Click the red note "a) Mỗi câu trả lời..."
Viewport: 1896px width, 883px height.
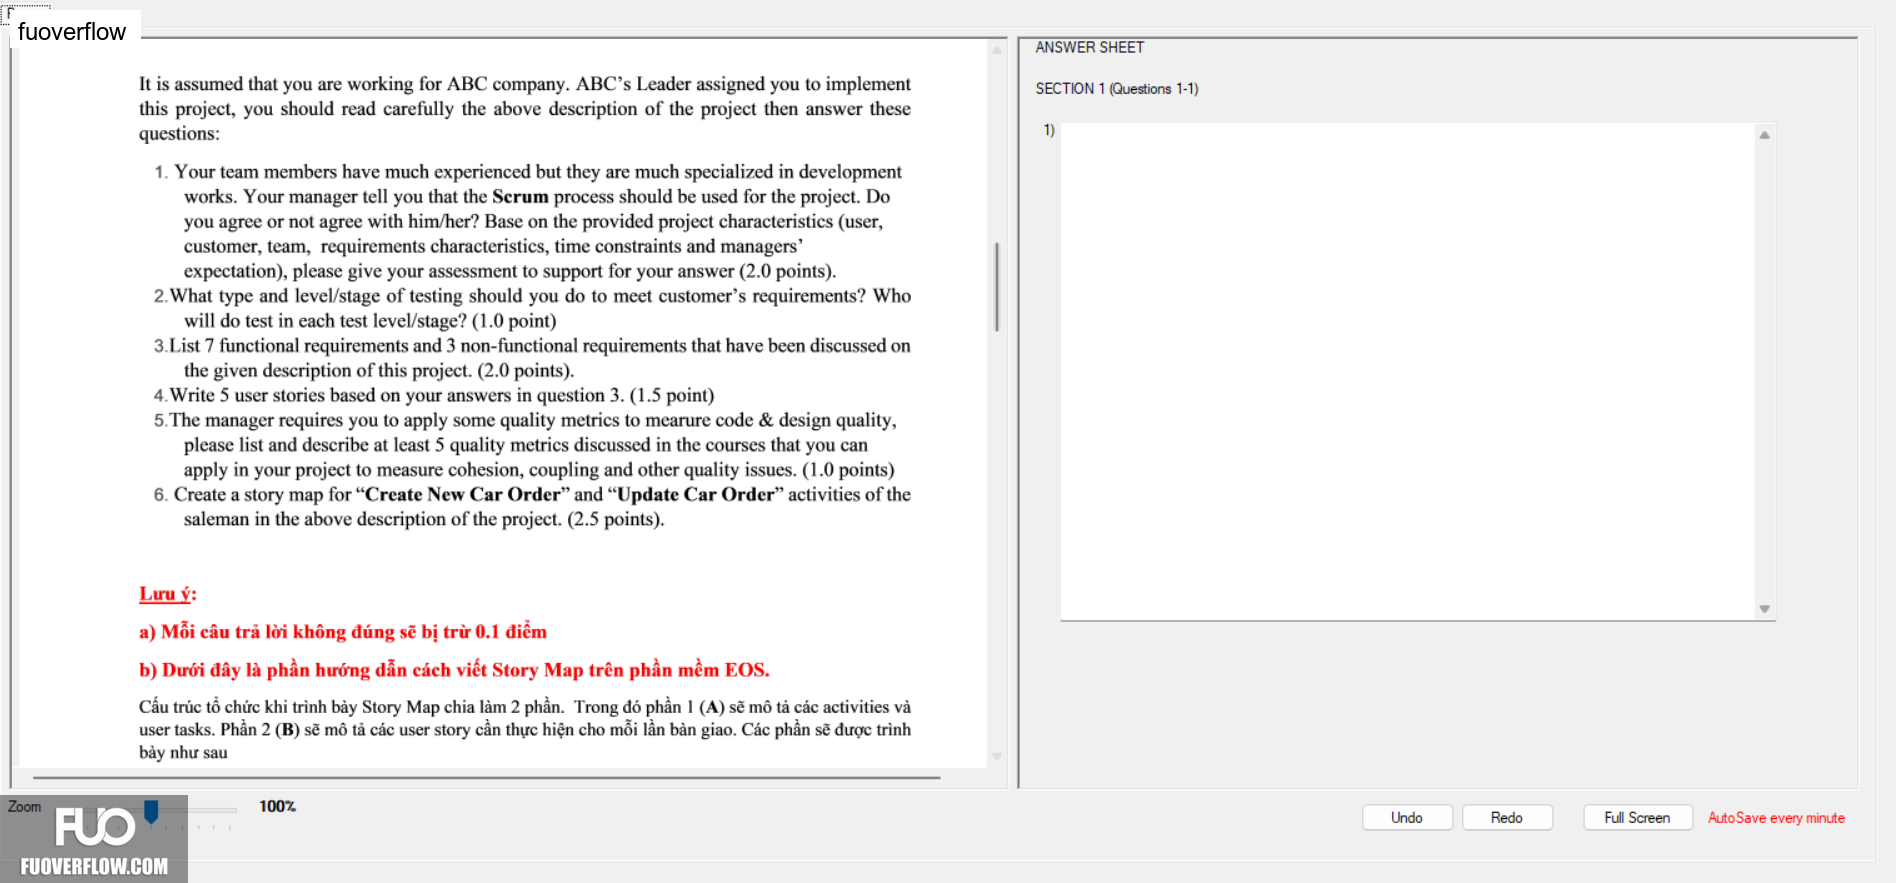343,632
